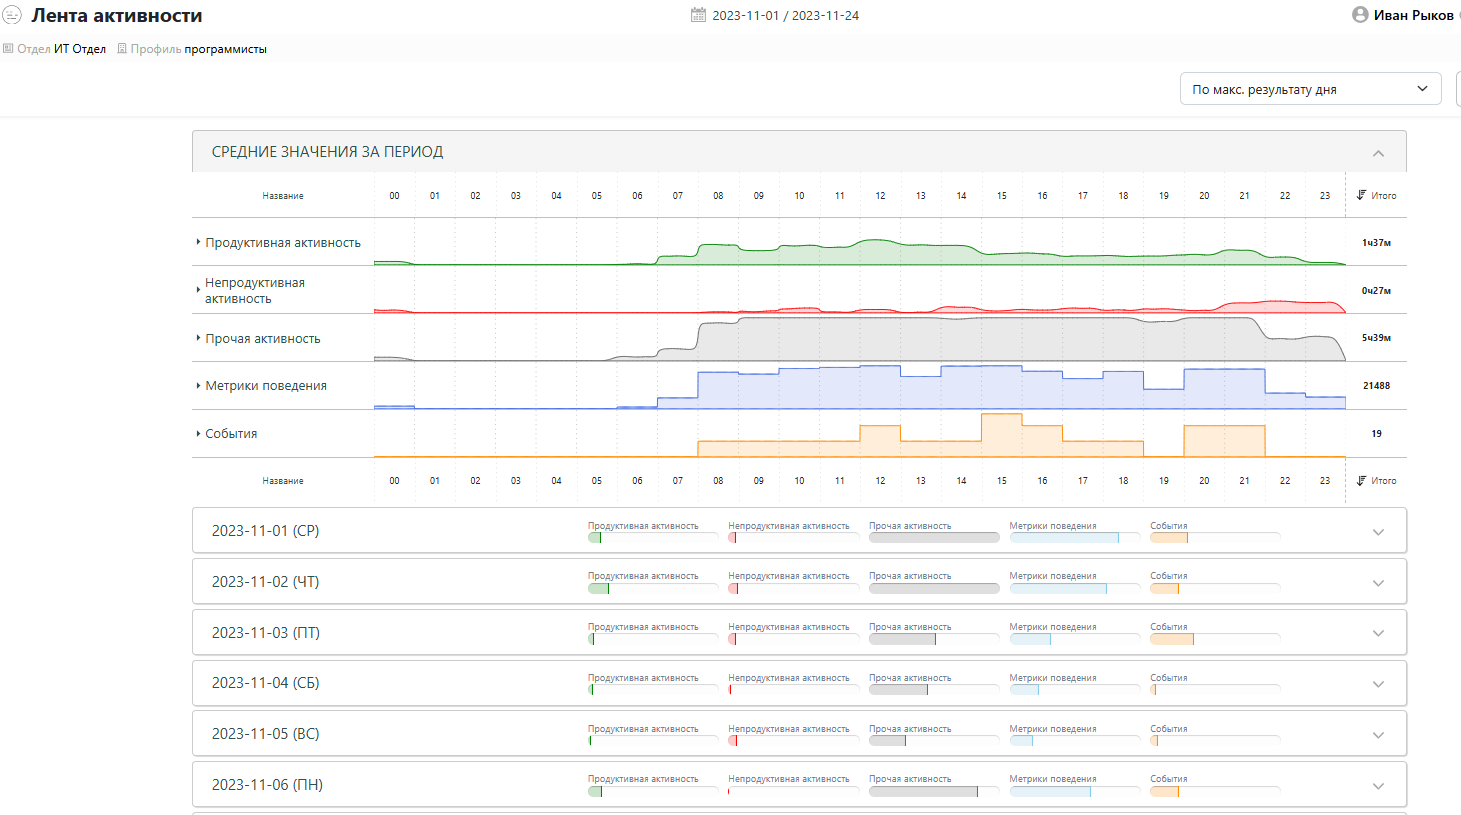Image resolution: width=1461 pixels, height=815 pixels.
Task: Click Продуктивная активность progress bar for 2023-11-02
Action: pos(653,588)
